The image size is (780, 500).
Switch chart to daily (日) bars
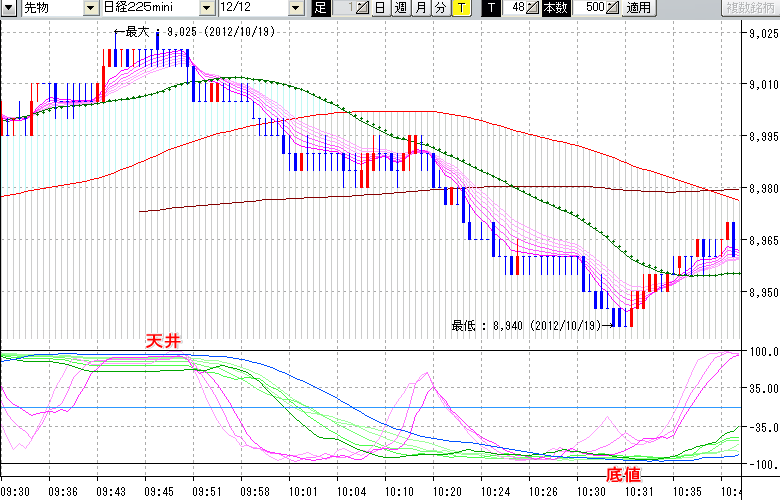pos(380,8)
